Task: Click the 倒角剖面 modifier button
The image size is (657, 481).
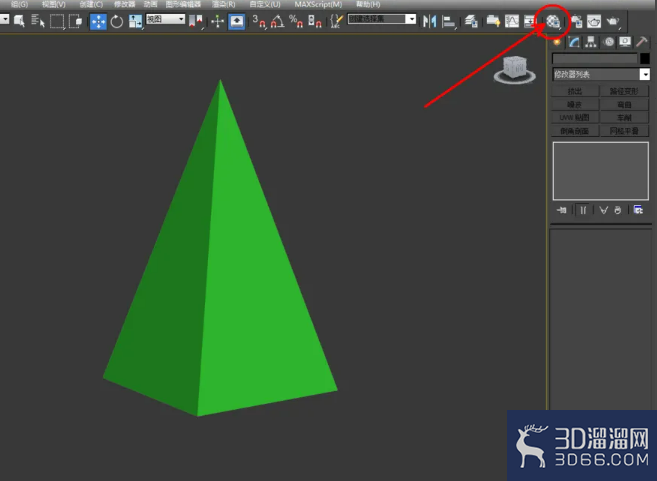Action: click(x=575, y=131)
